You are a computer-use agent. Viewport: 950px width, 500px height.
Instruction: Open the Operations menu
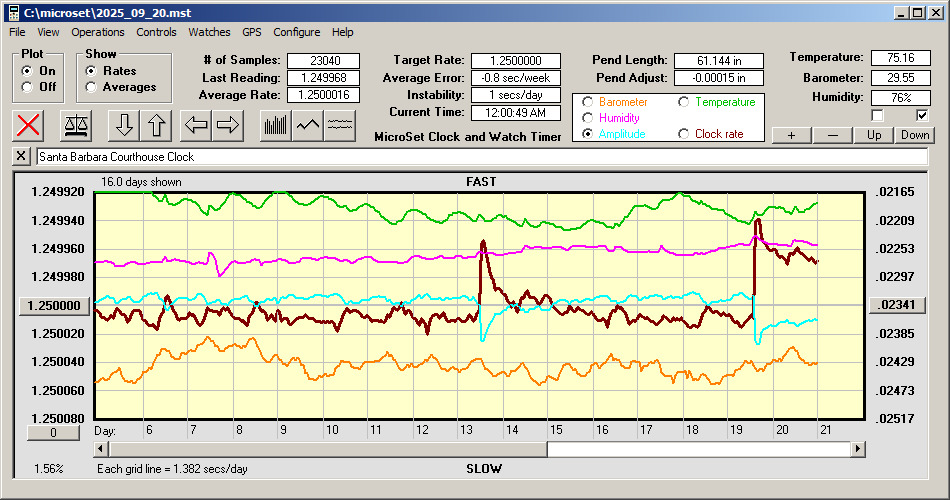98,32
